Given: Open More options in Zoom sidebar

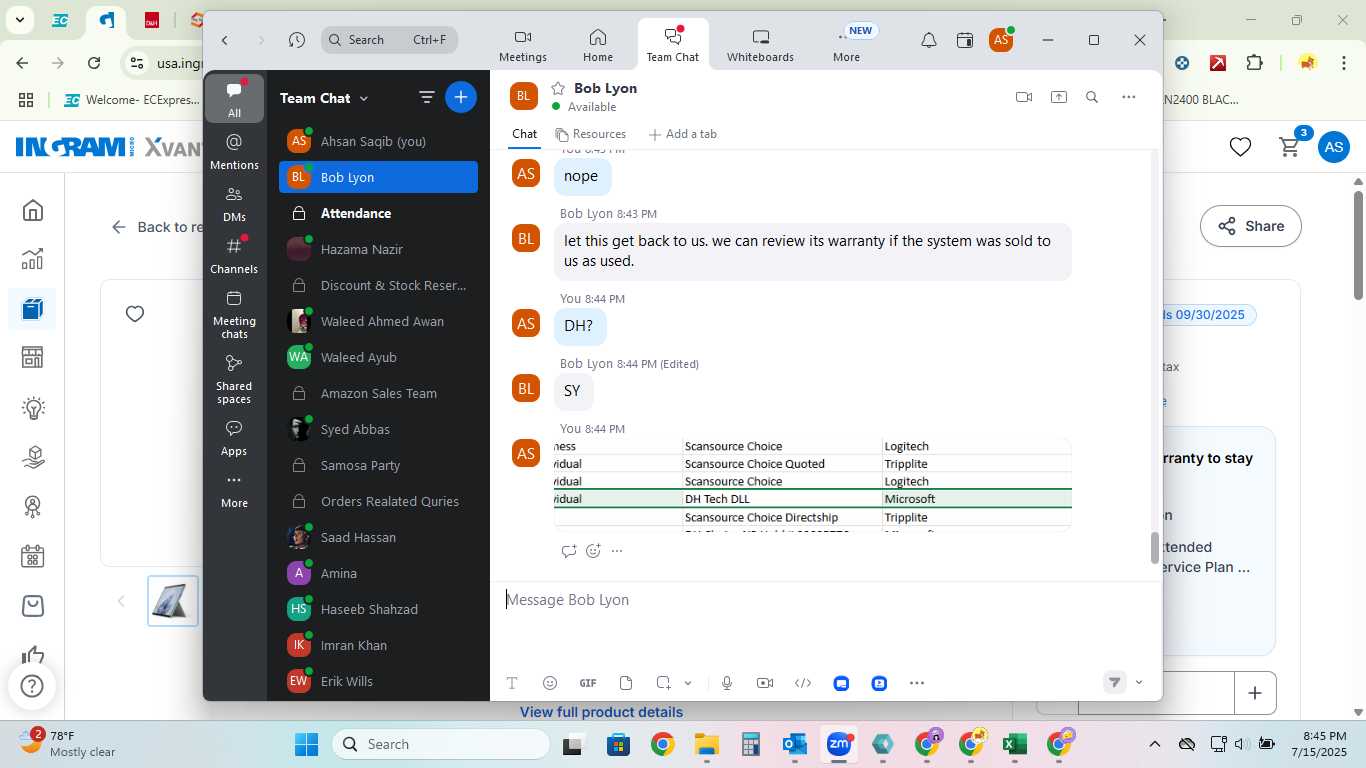Looking at the screenshot, I should [234, 490].
